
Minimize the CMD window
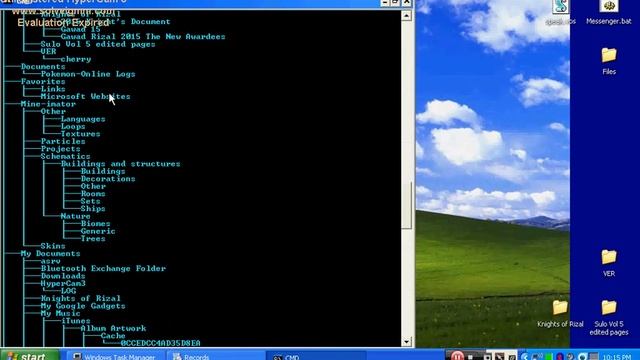[x=385, y=2]
